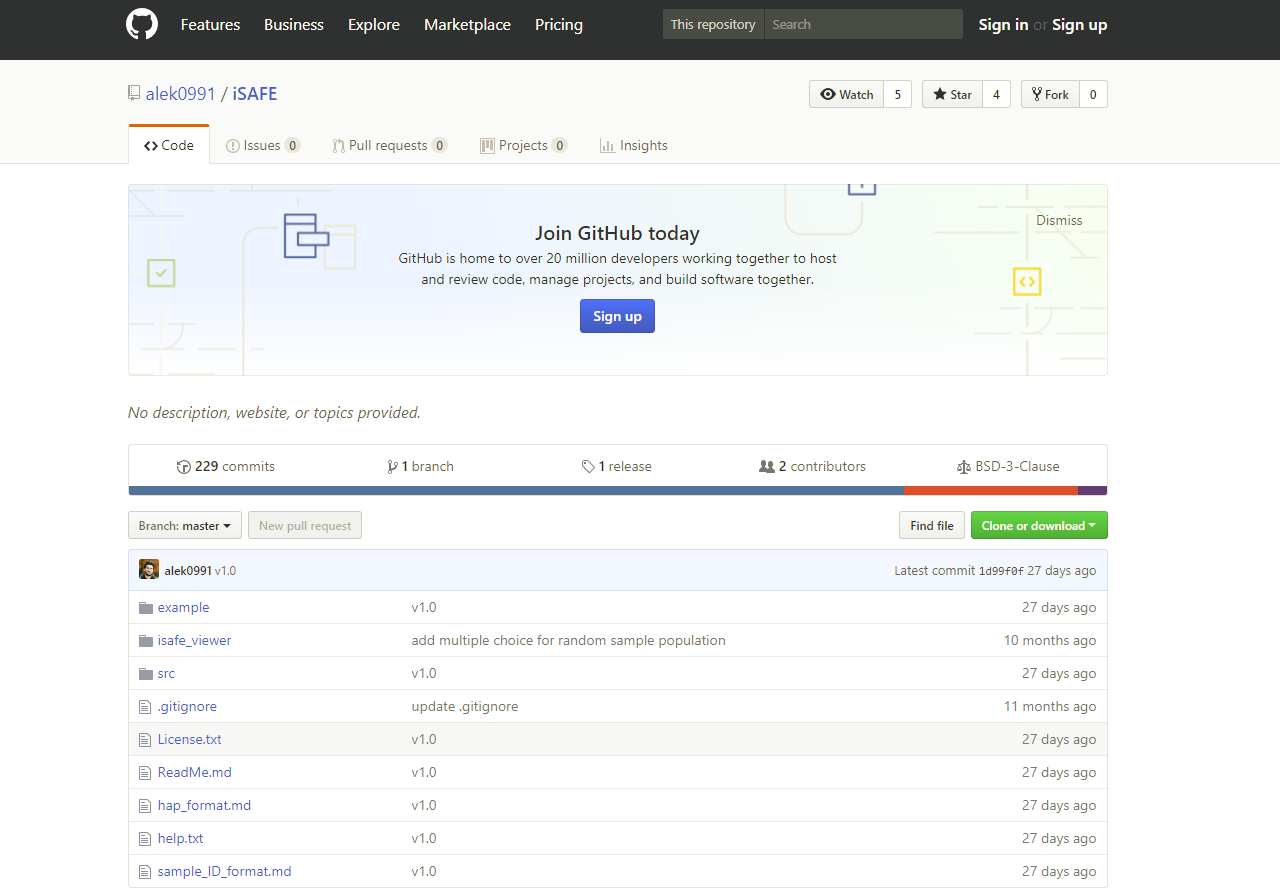Screen dimensions: 1280x888
Task: Open the Projects tab
Action: pyautogui.click(x=524, y=145)
